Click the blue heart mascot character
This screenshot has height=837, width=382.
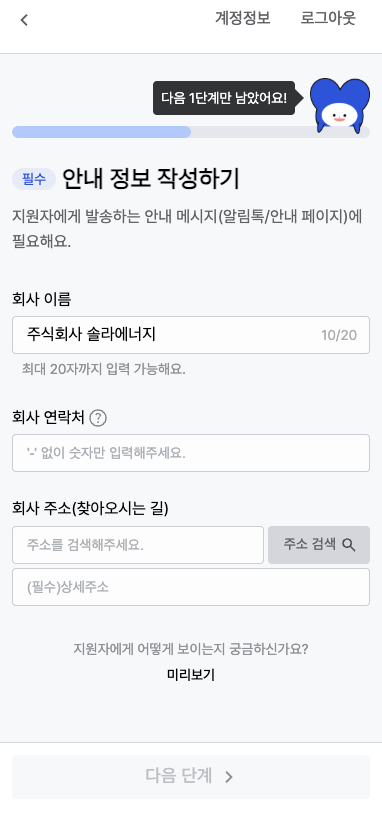click(340, 105)
